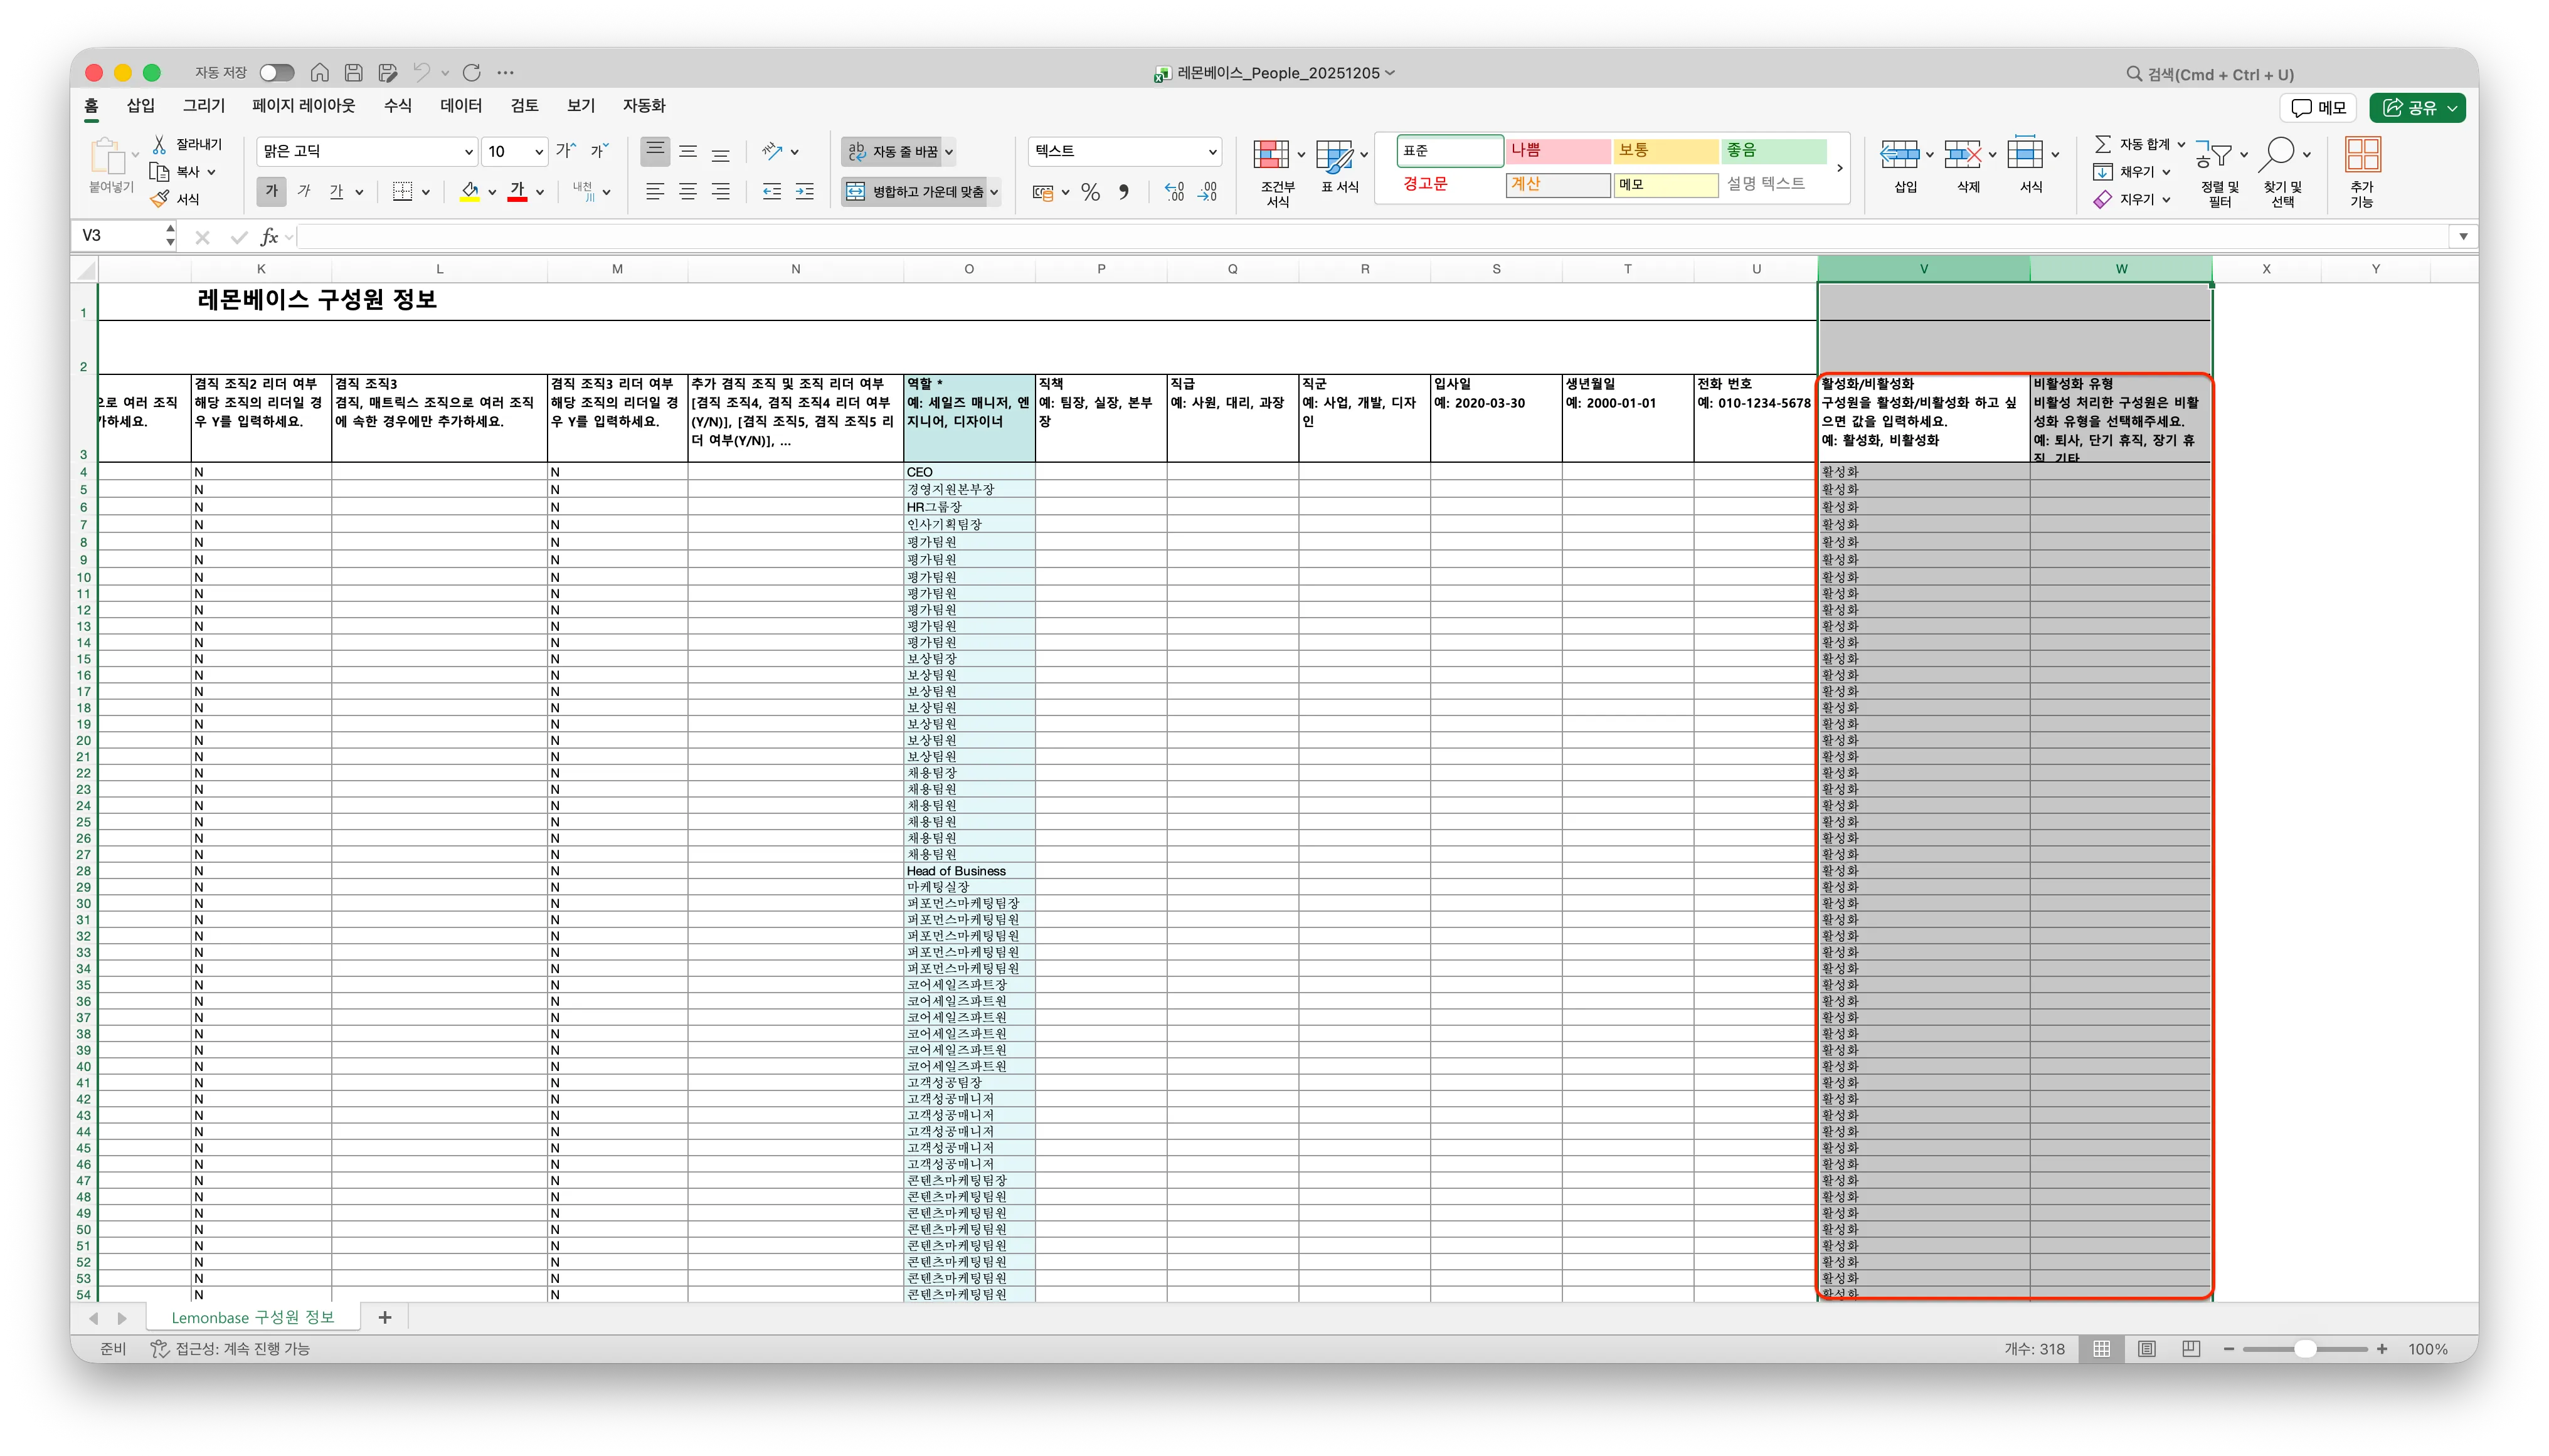2549x1456 pixels.
Task: Open the 자동 합계 dropdown arrow
Action: tap(2181, 145)
